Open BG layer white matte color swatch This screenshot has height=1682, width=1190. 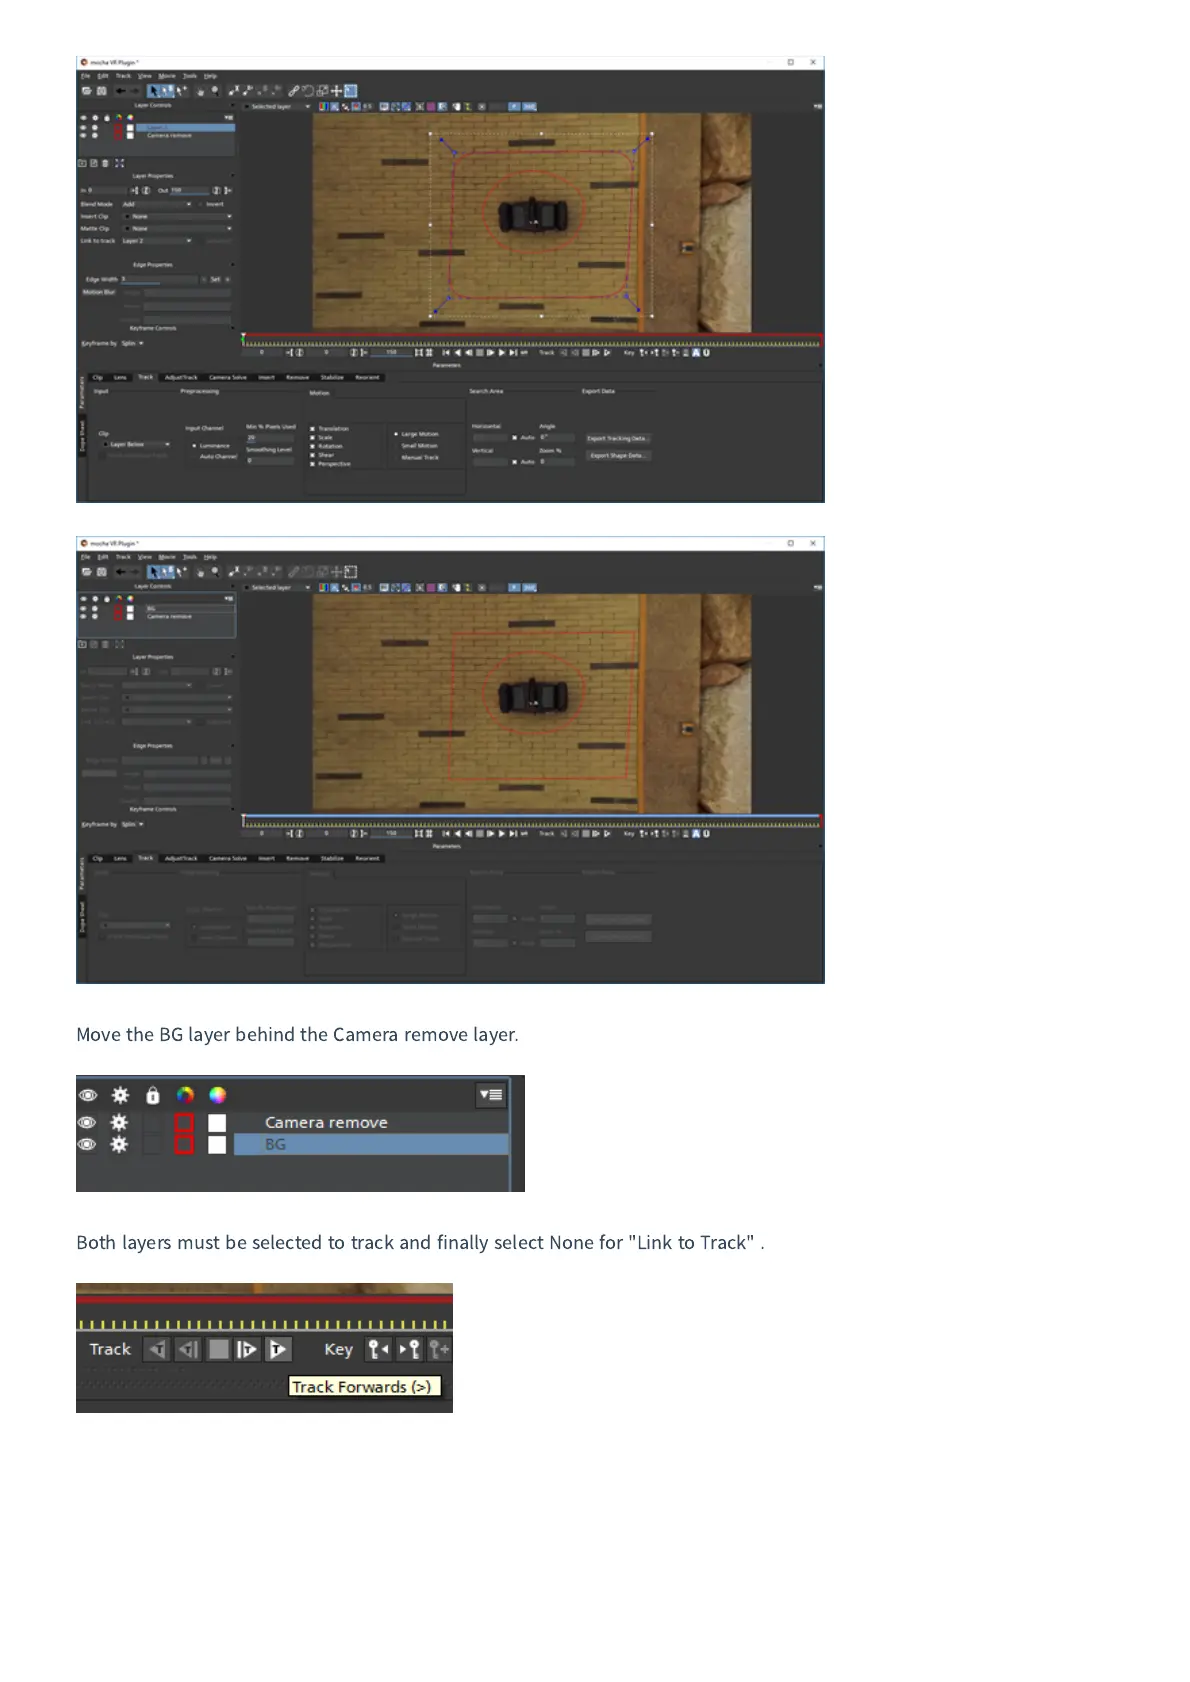pos(217,1144)
